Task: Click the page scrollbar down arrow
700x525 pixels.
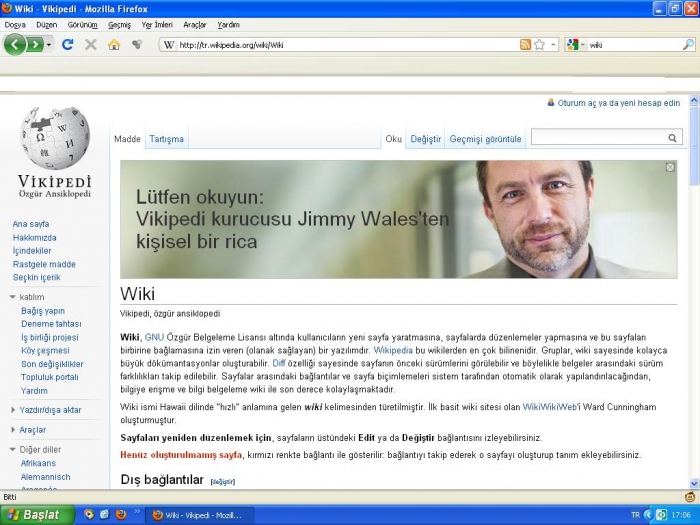Action: pyautogui.click(x=694, y=483)
